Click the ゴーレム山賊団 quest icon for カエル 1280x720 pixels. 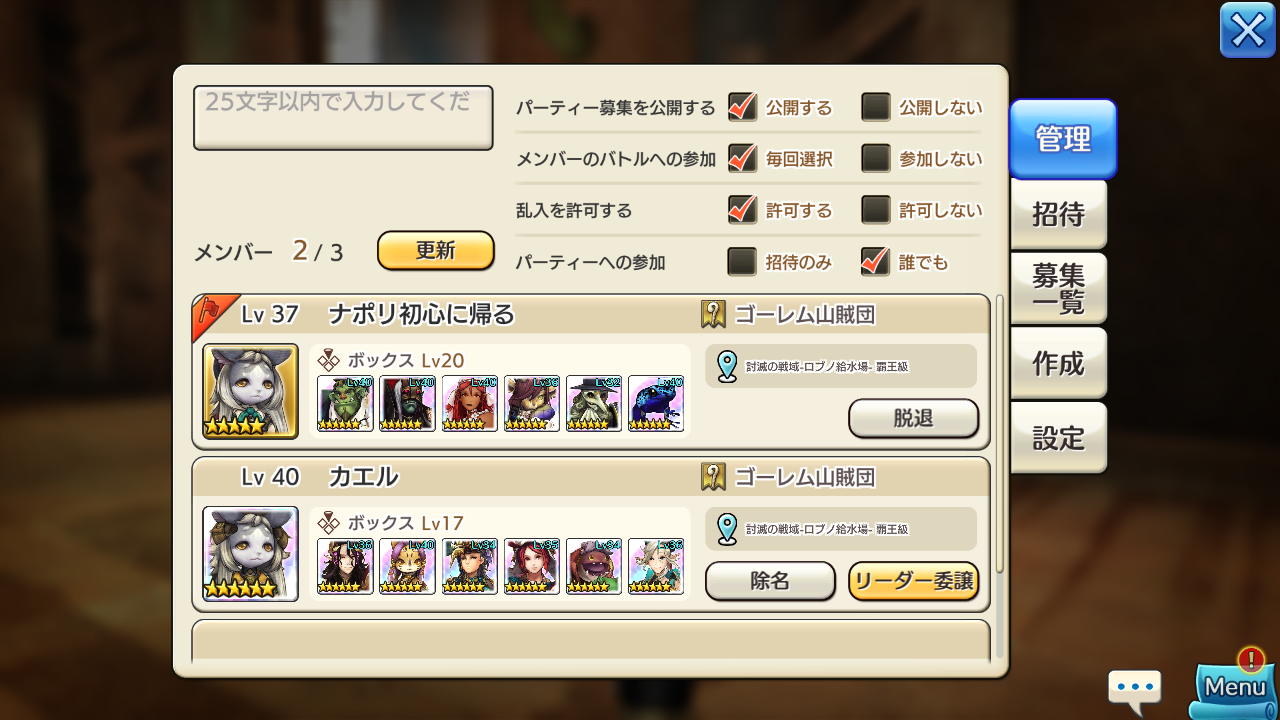click(713, 477)
